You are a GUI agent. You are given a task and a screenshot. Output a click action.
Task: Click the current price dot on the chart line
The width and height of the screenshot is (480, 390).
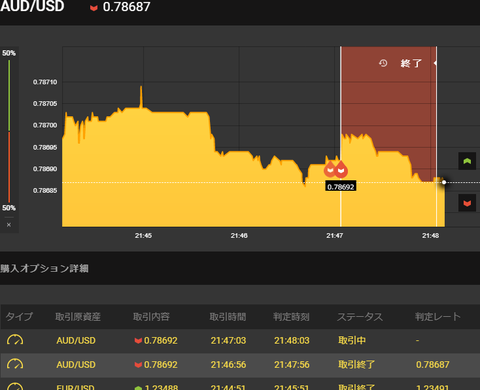(x=444, y=182)
